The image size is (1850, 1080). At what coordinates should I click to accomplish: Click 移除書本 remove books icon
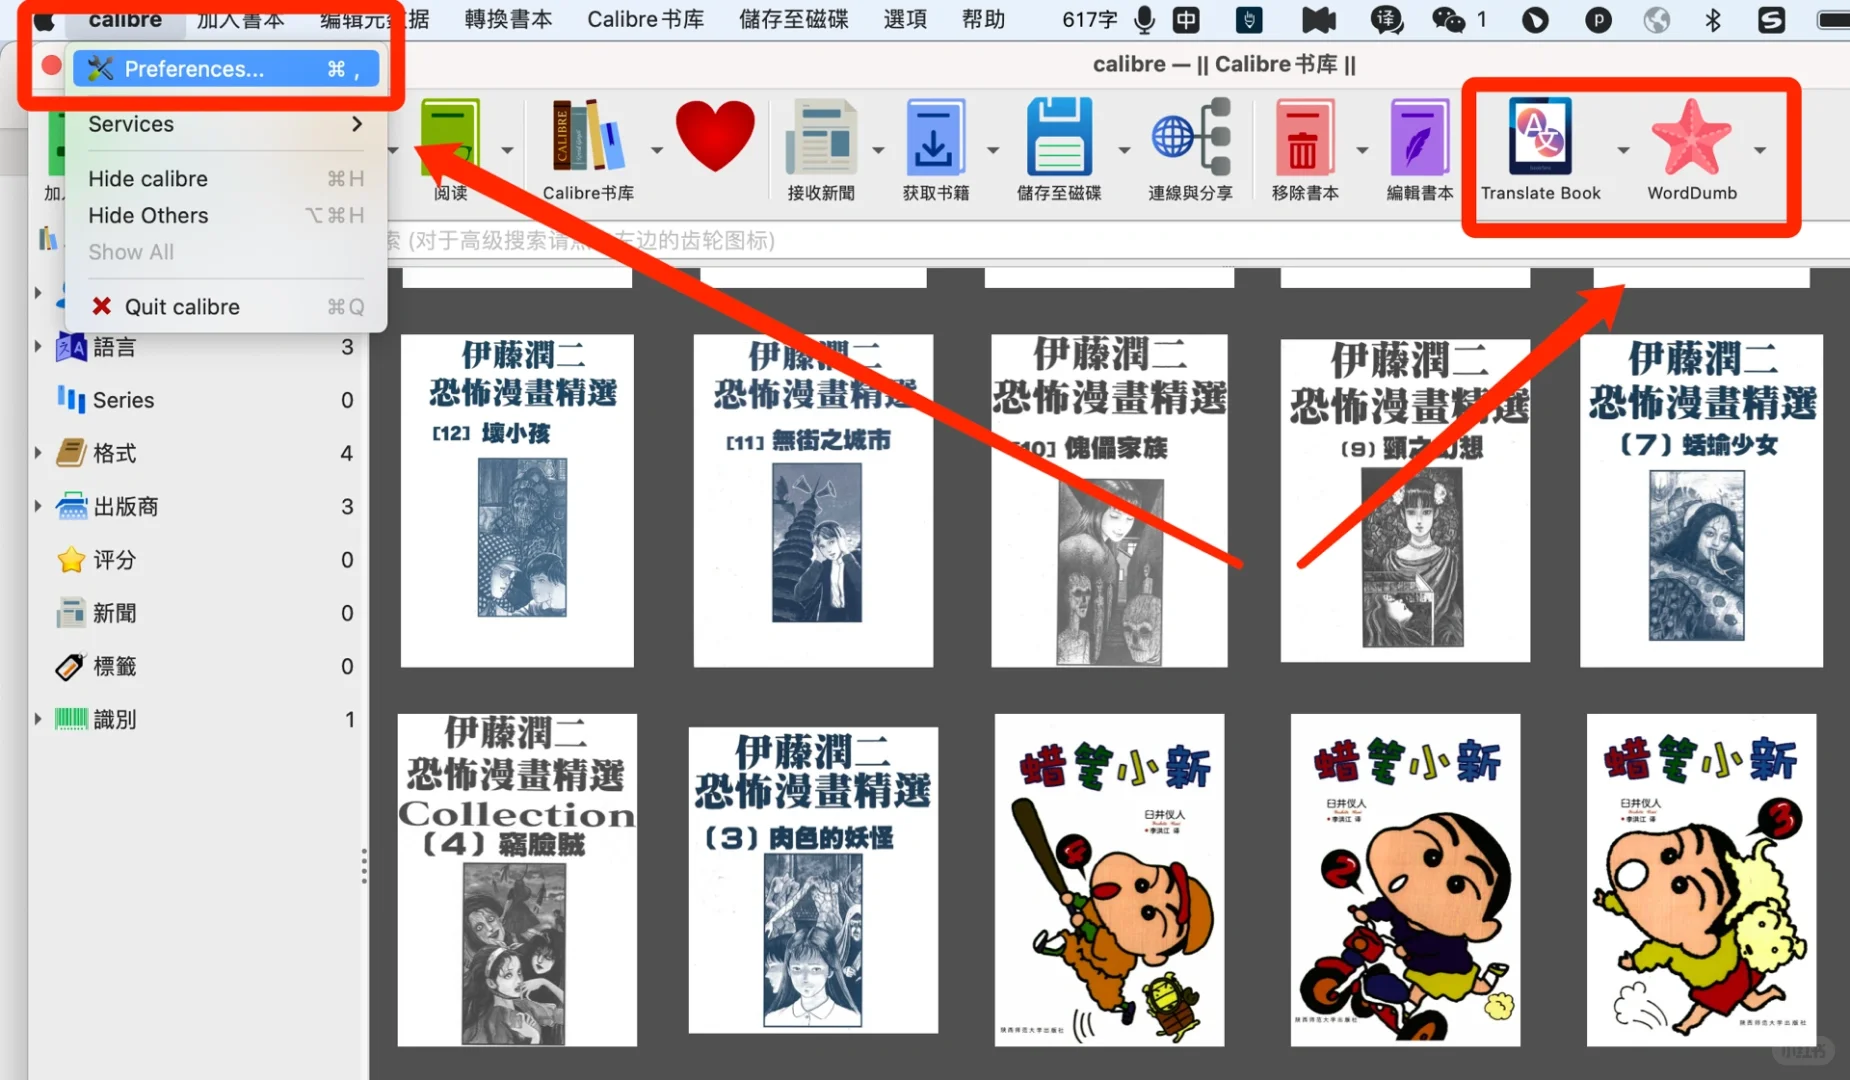[1304, 138]
